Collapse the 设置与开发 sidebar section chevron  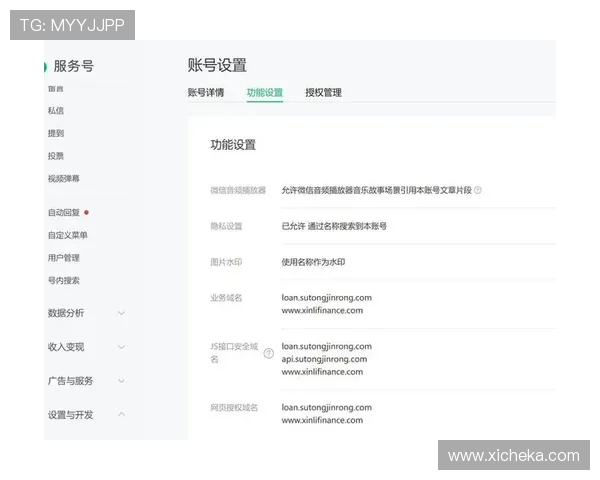(121, 414)
